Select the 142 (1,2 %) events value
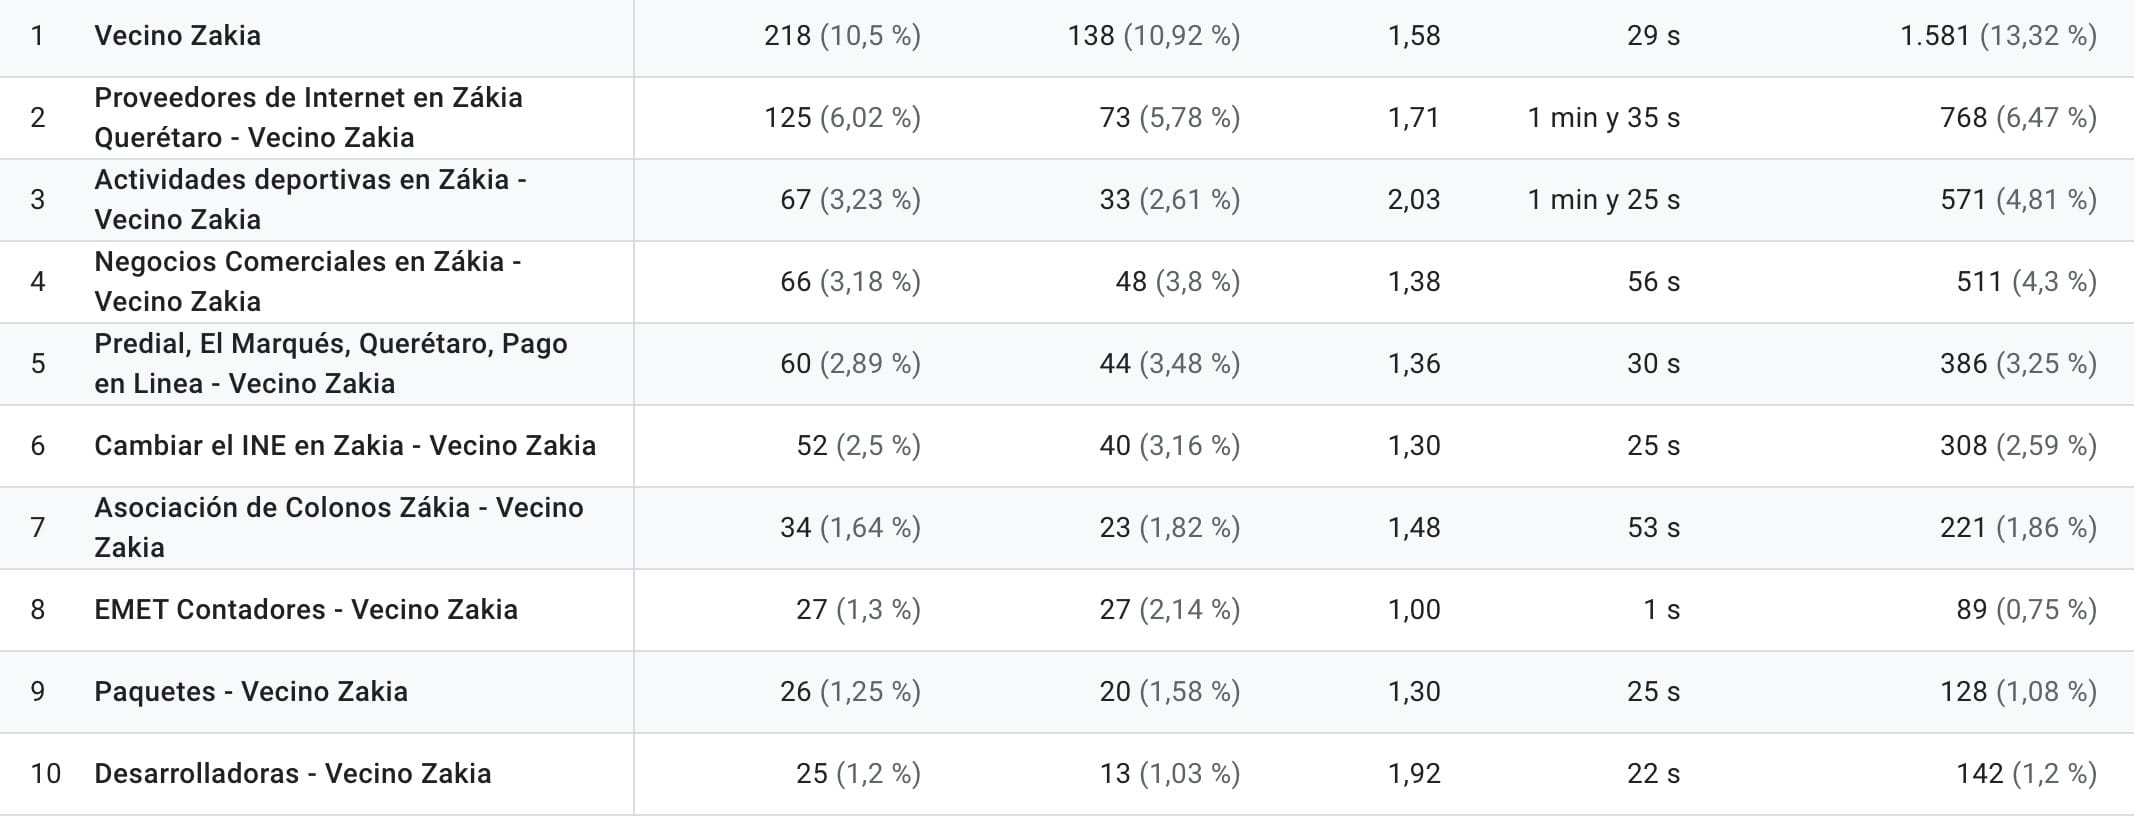The width and height of the screenshot is (2134, 816). 2026,774
